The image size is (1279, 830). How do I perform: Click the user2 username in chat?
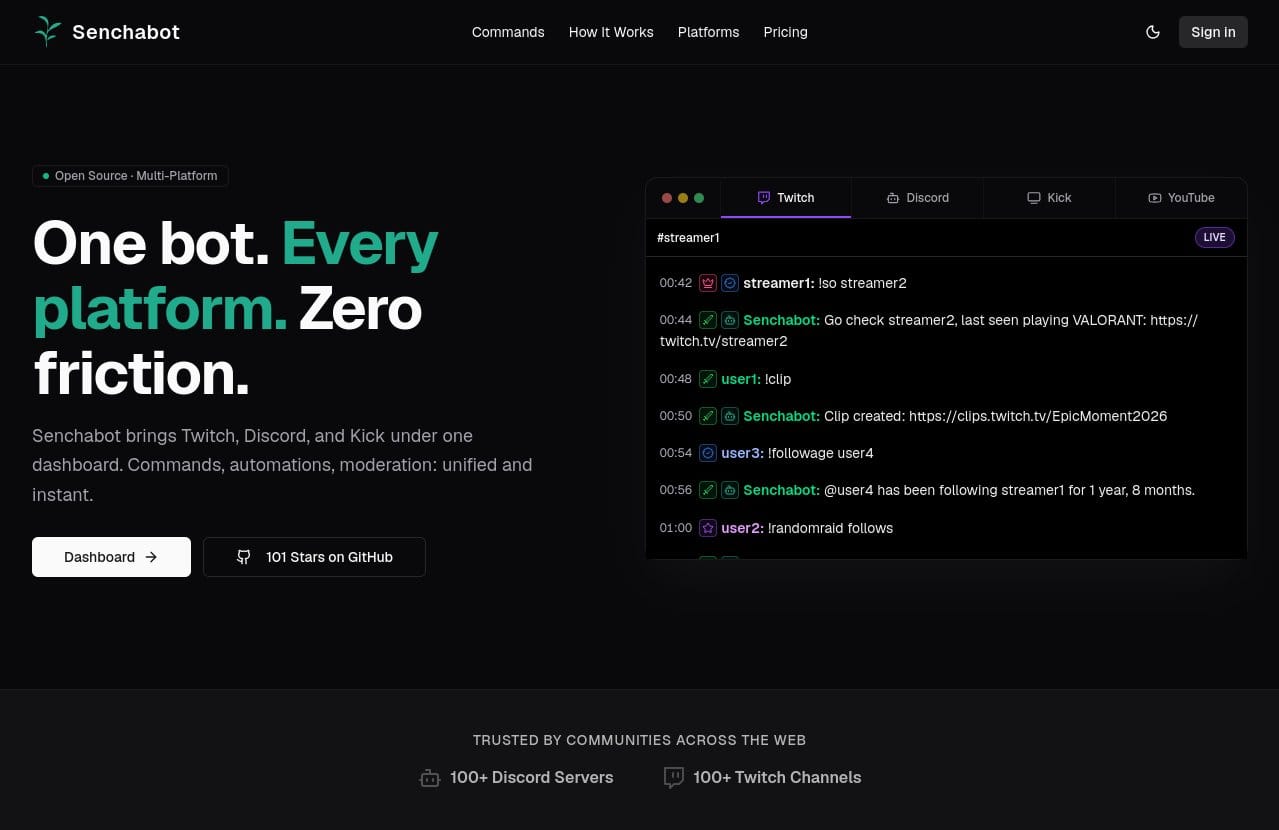coord(743,528)
